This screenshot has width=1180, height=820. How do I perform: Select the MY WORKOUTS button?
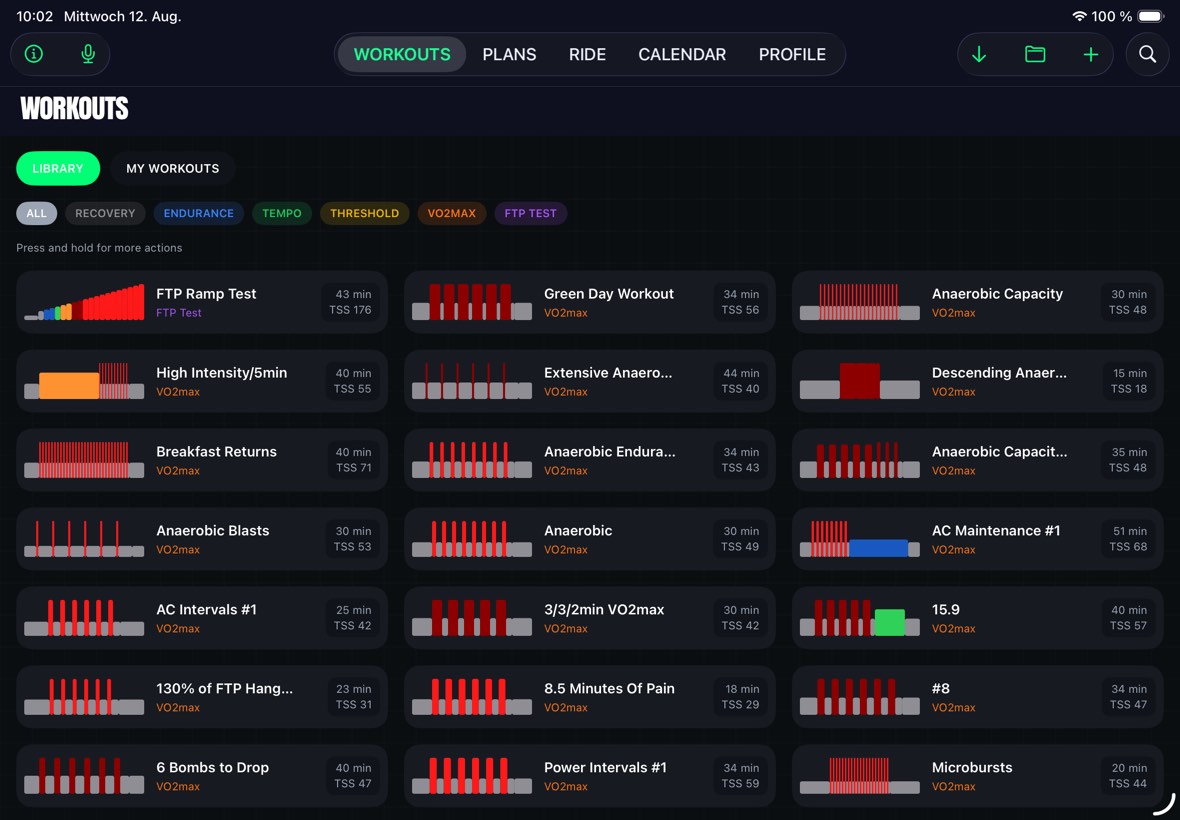[172, 169]
